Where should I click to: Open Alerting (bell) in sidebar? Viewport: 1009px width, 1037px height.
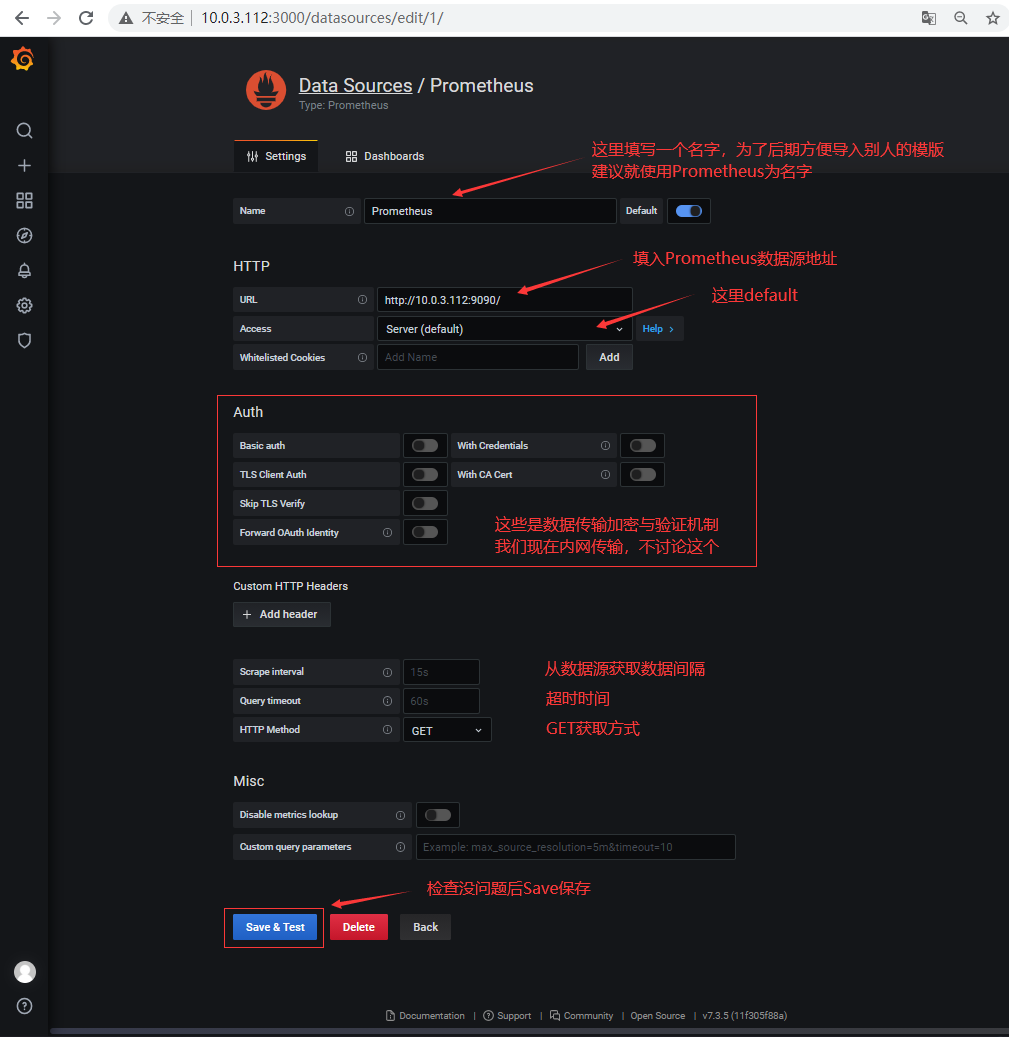(x=24, y=270)
